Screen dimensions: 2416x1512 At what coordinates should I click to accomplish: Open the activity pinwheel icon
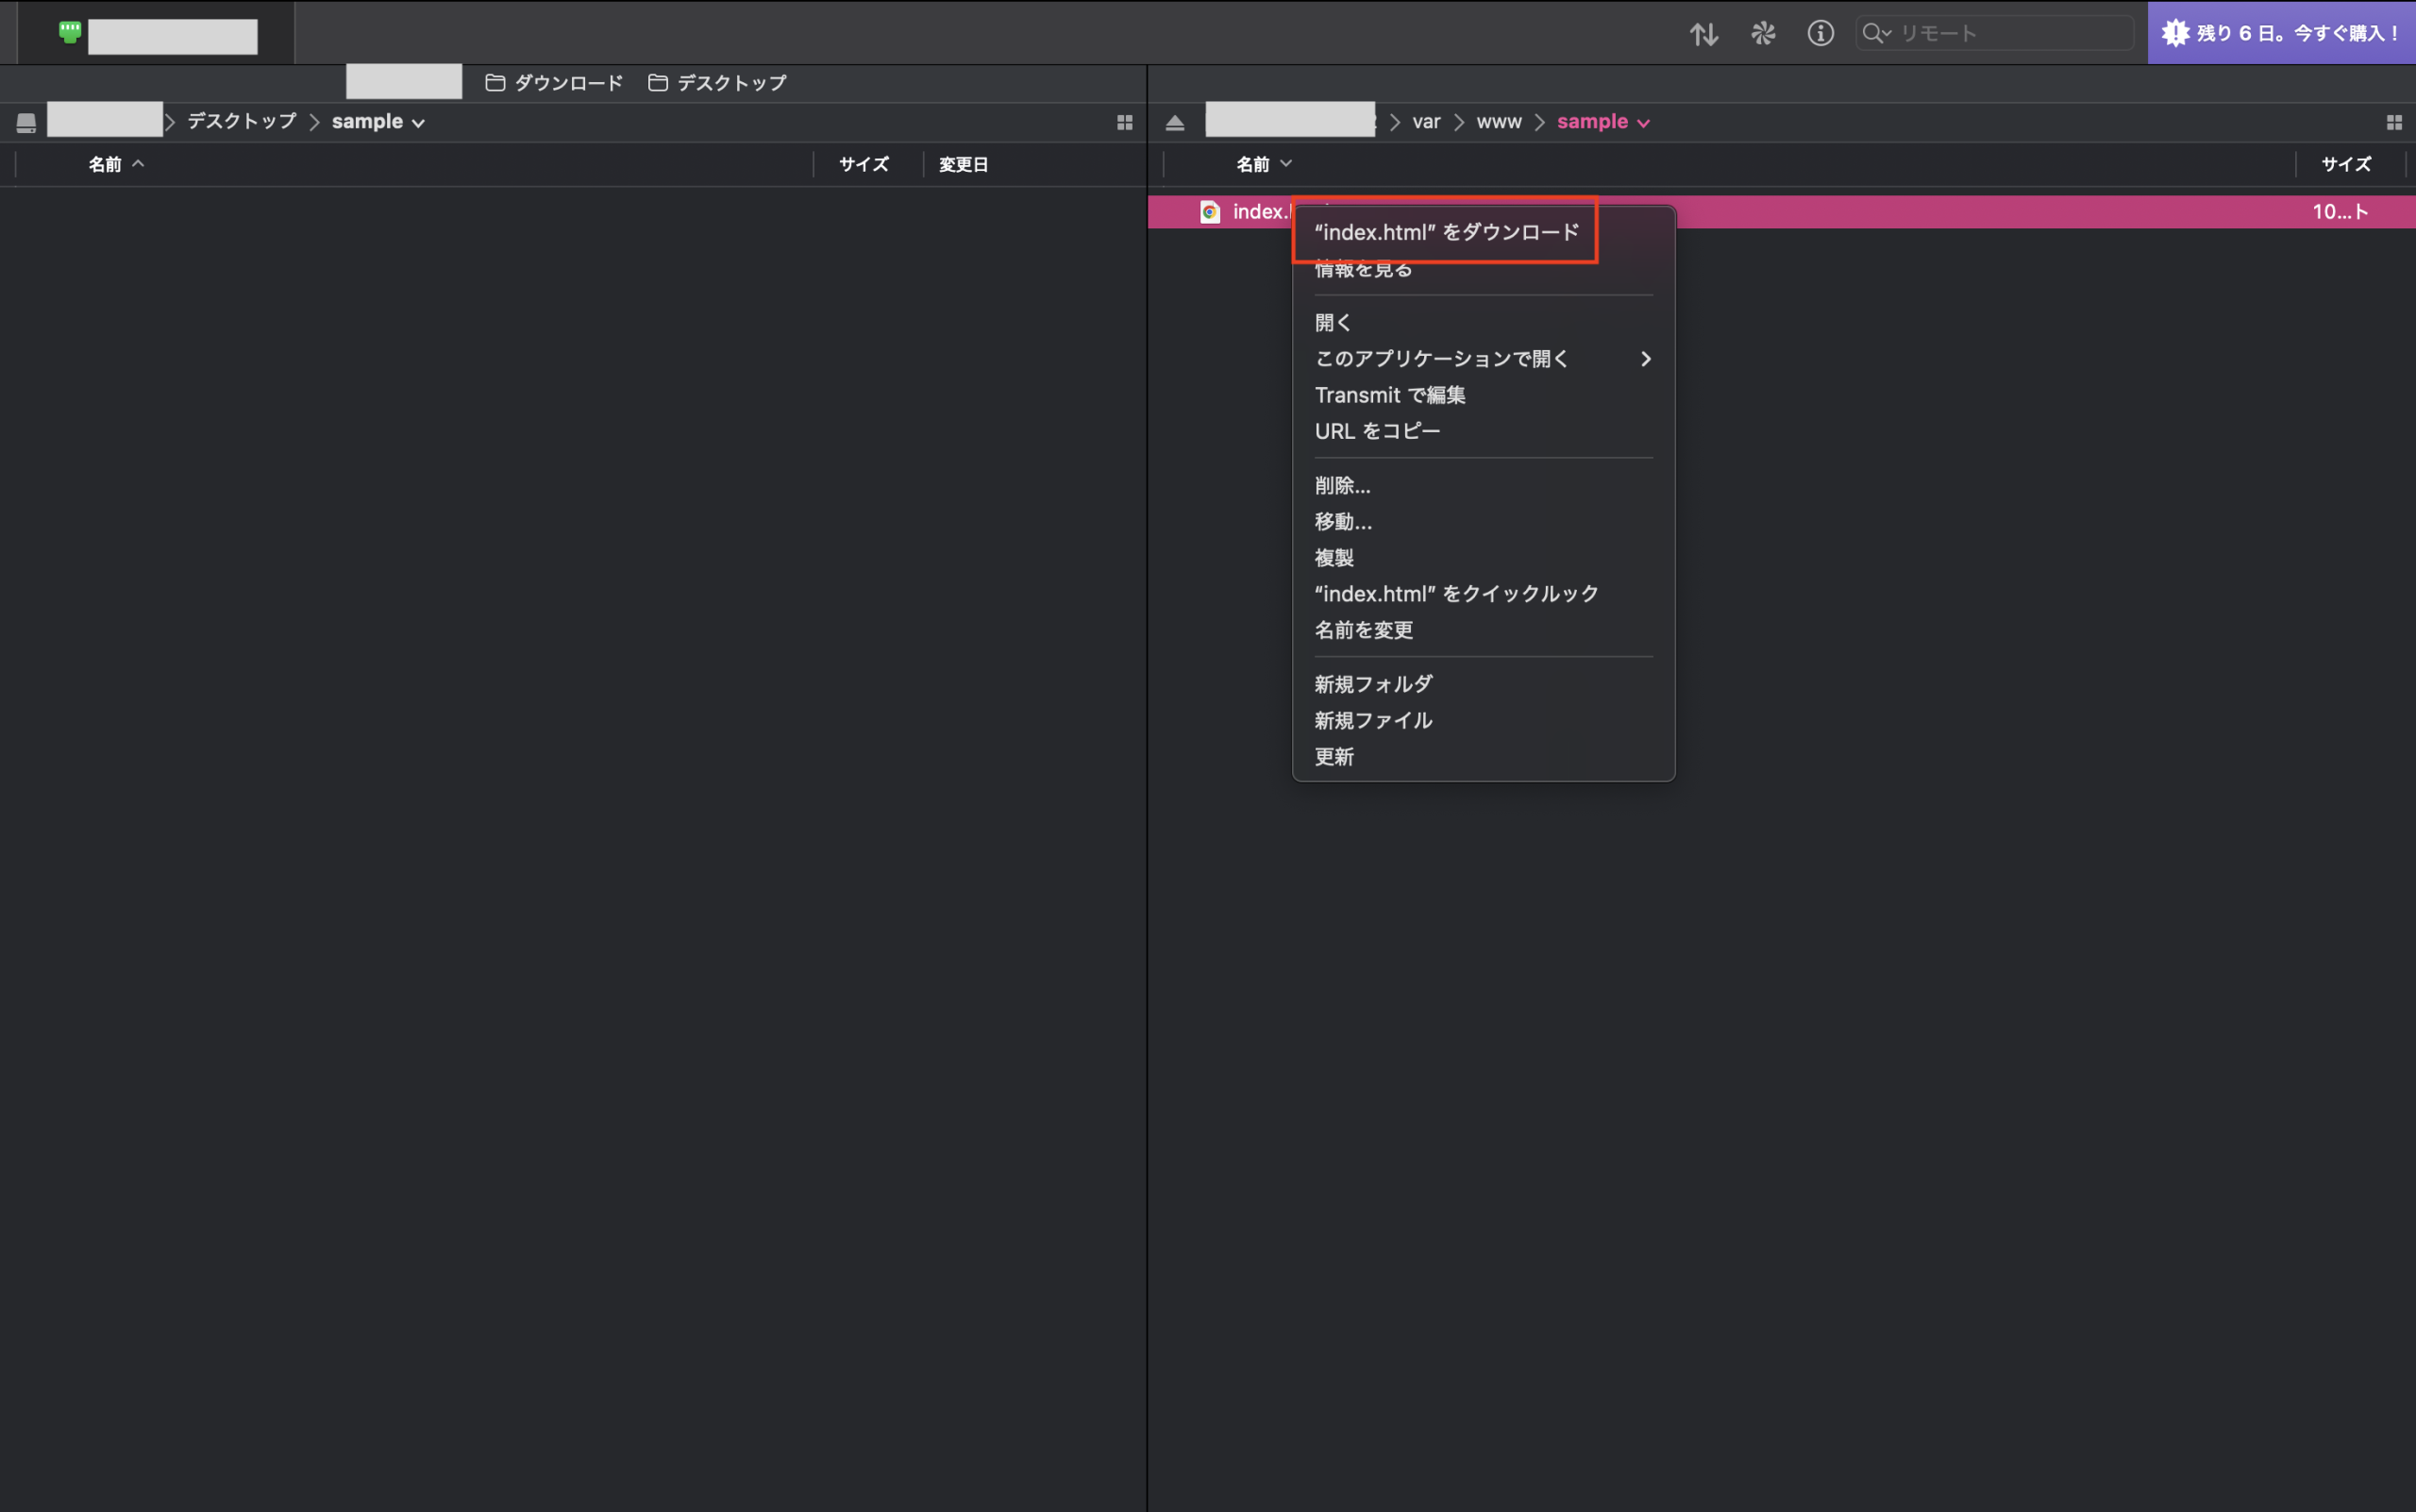tap(1763, 33)
